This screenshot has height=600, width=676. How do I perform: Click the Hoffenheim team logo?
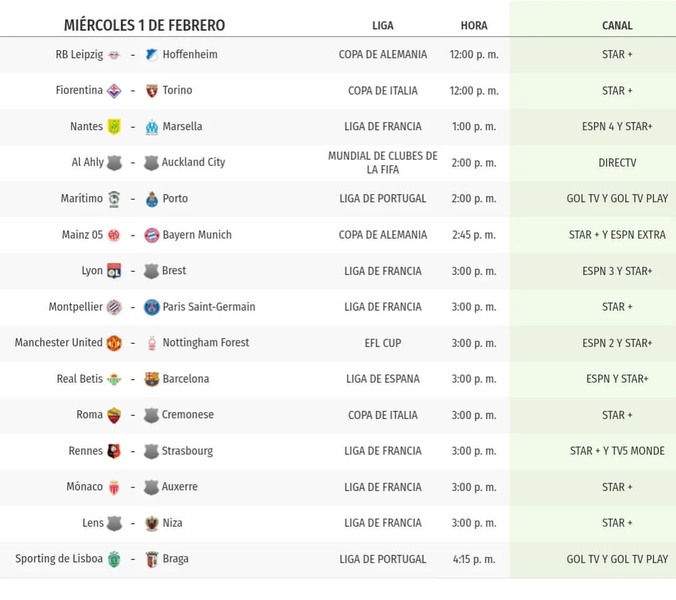coord(151,55)
